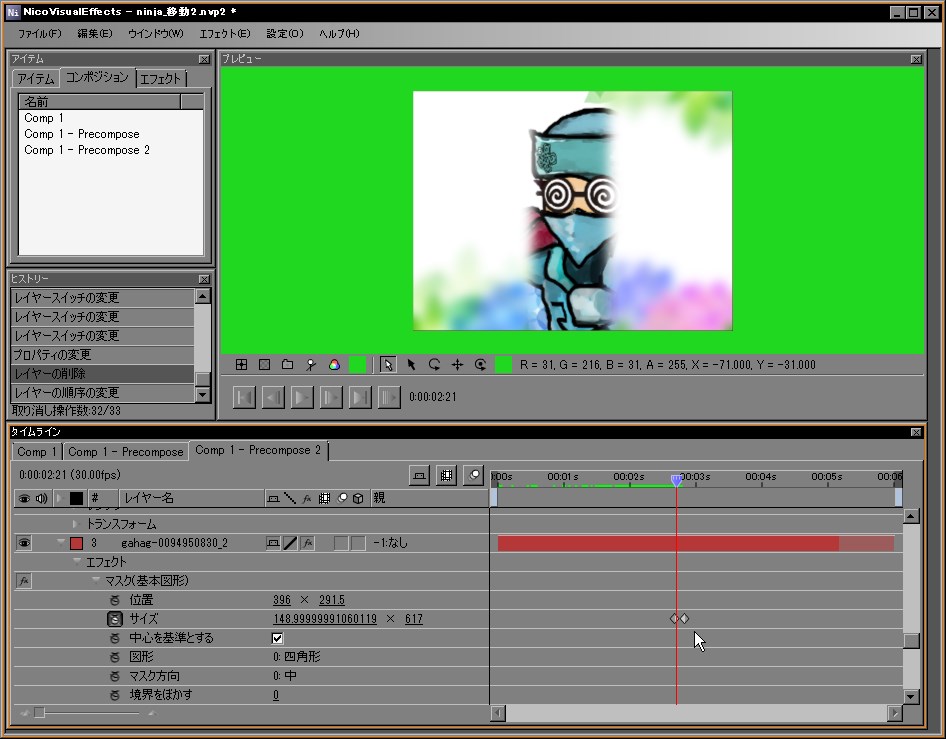Toggle the motion blur box on layer 3
946x739 pixels.
pos(341,543)
